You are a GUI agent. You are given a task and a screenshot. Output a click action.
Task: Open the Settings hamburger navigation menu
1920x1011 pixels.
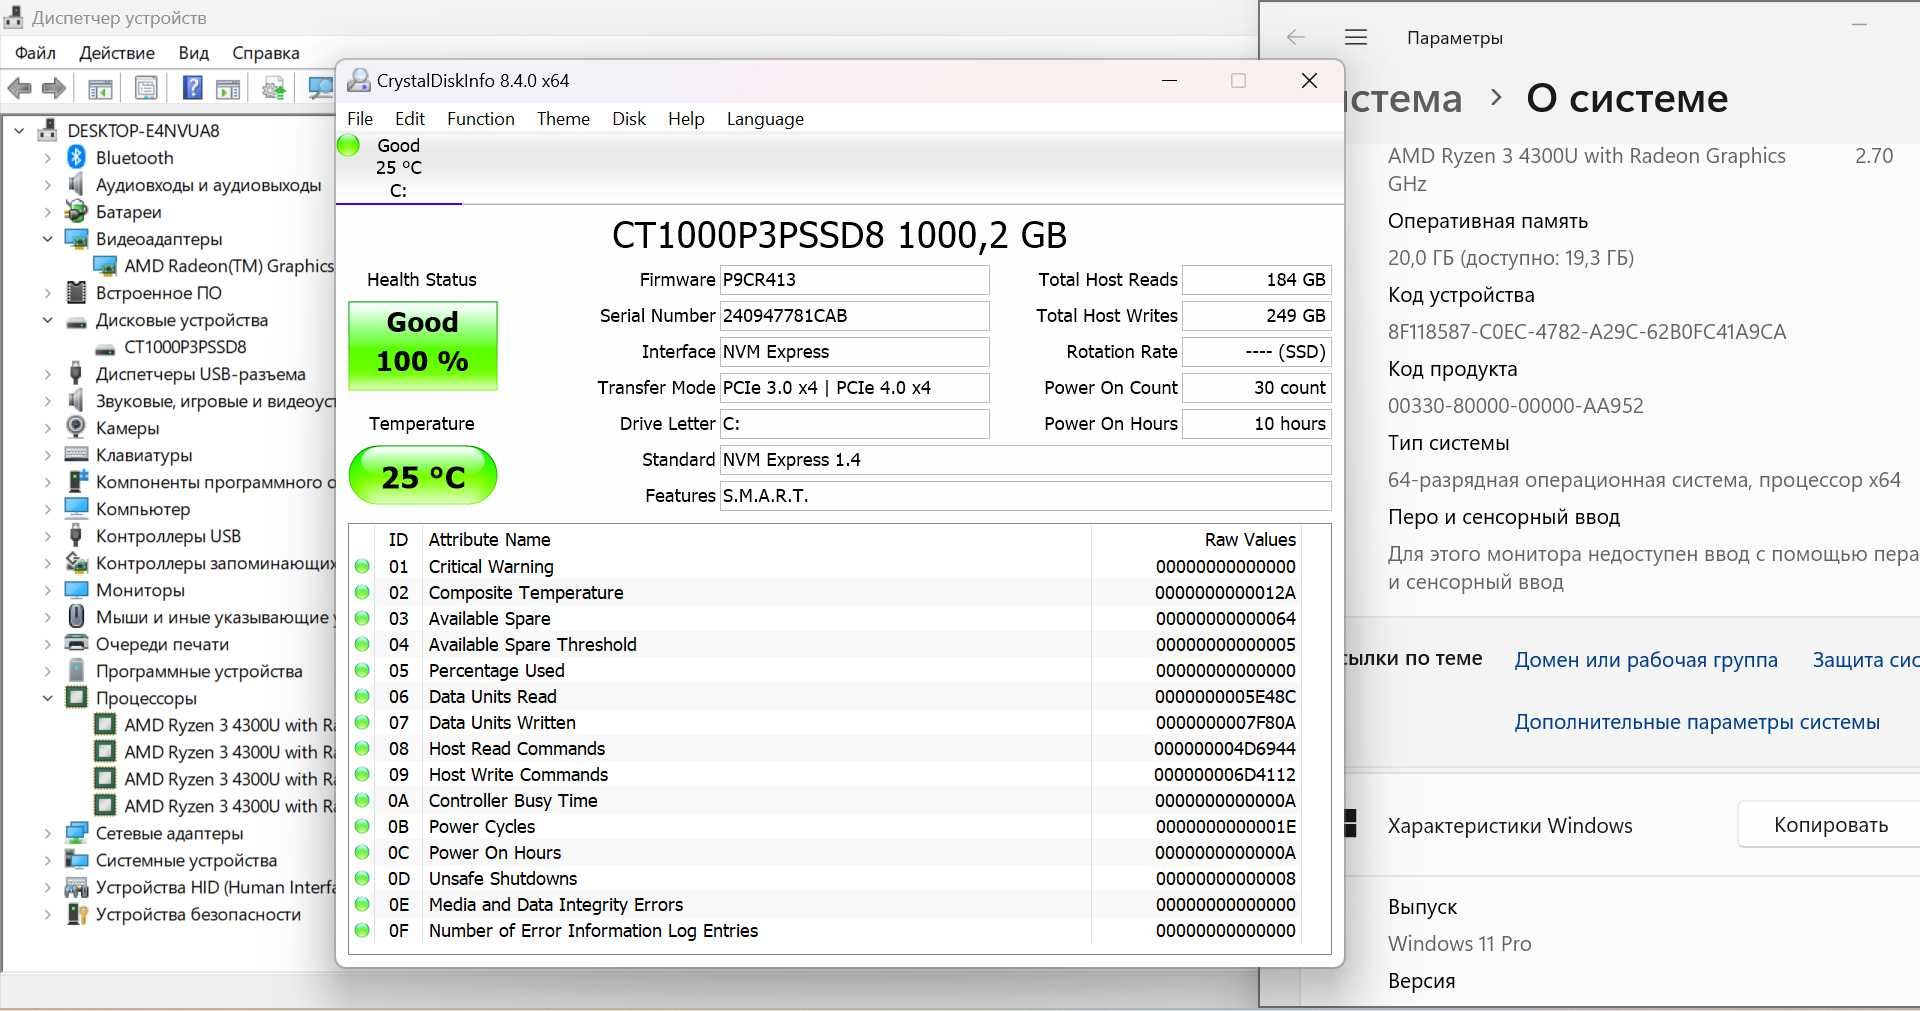click(1356, 37)
